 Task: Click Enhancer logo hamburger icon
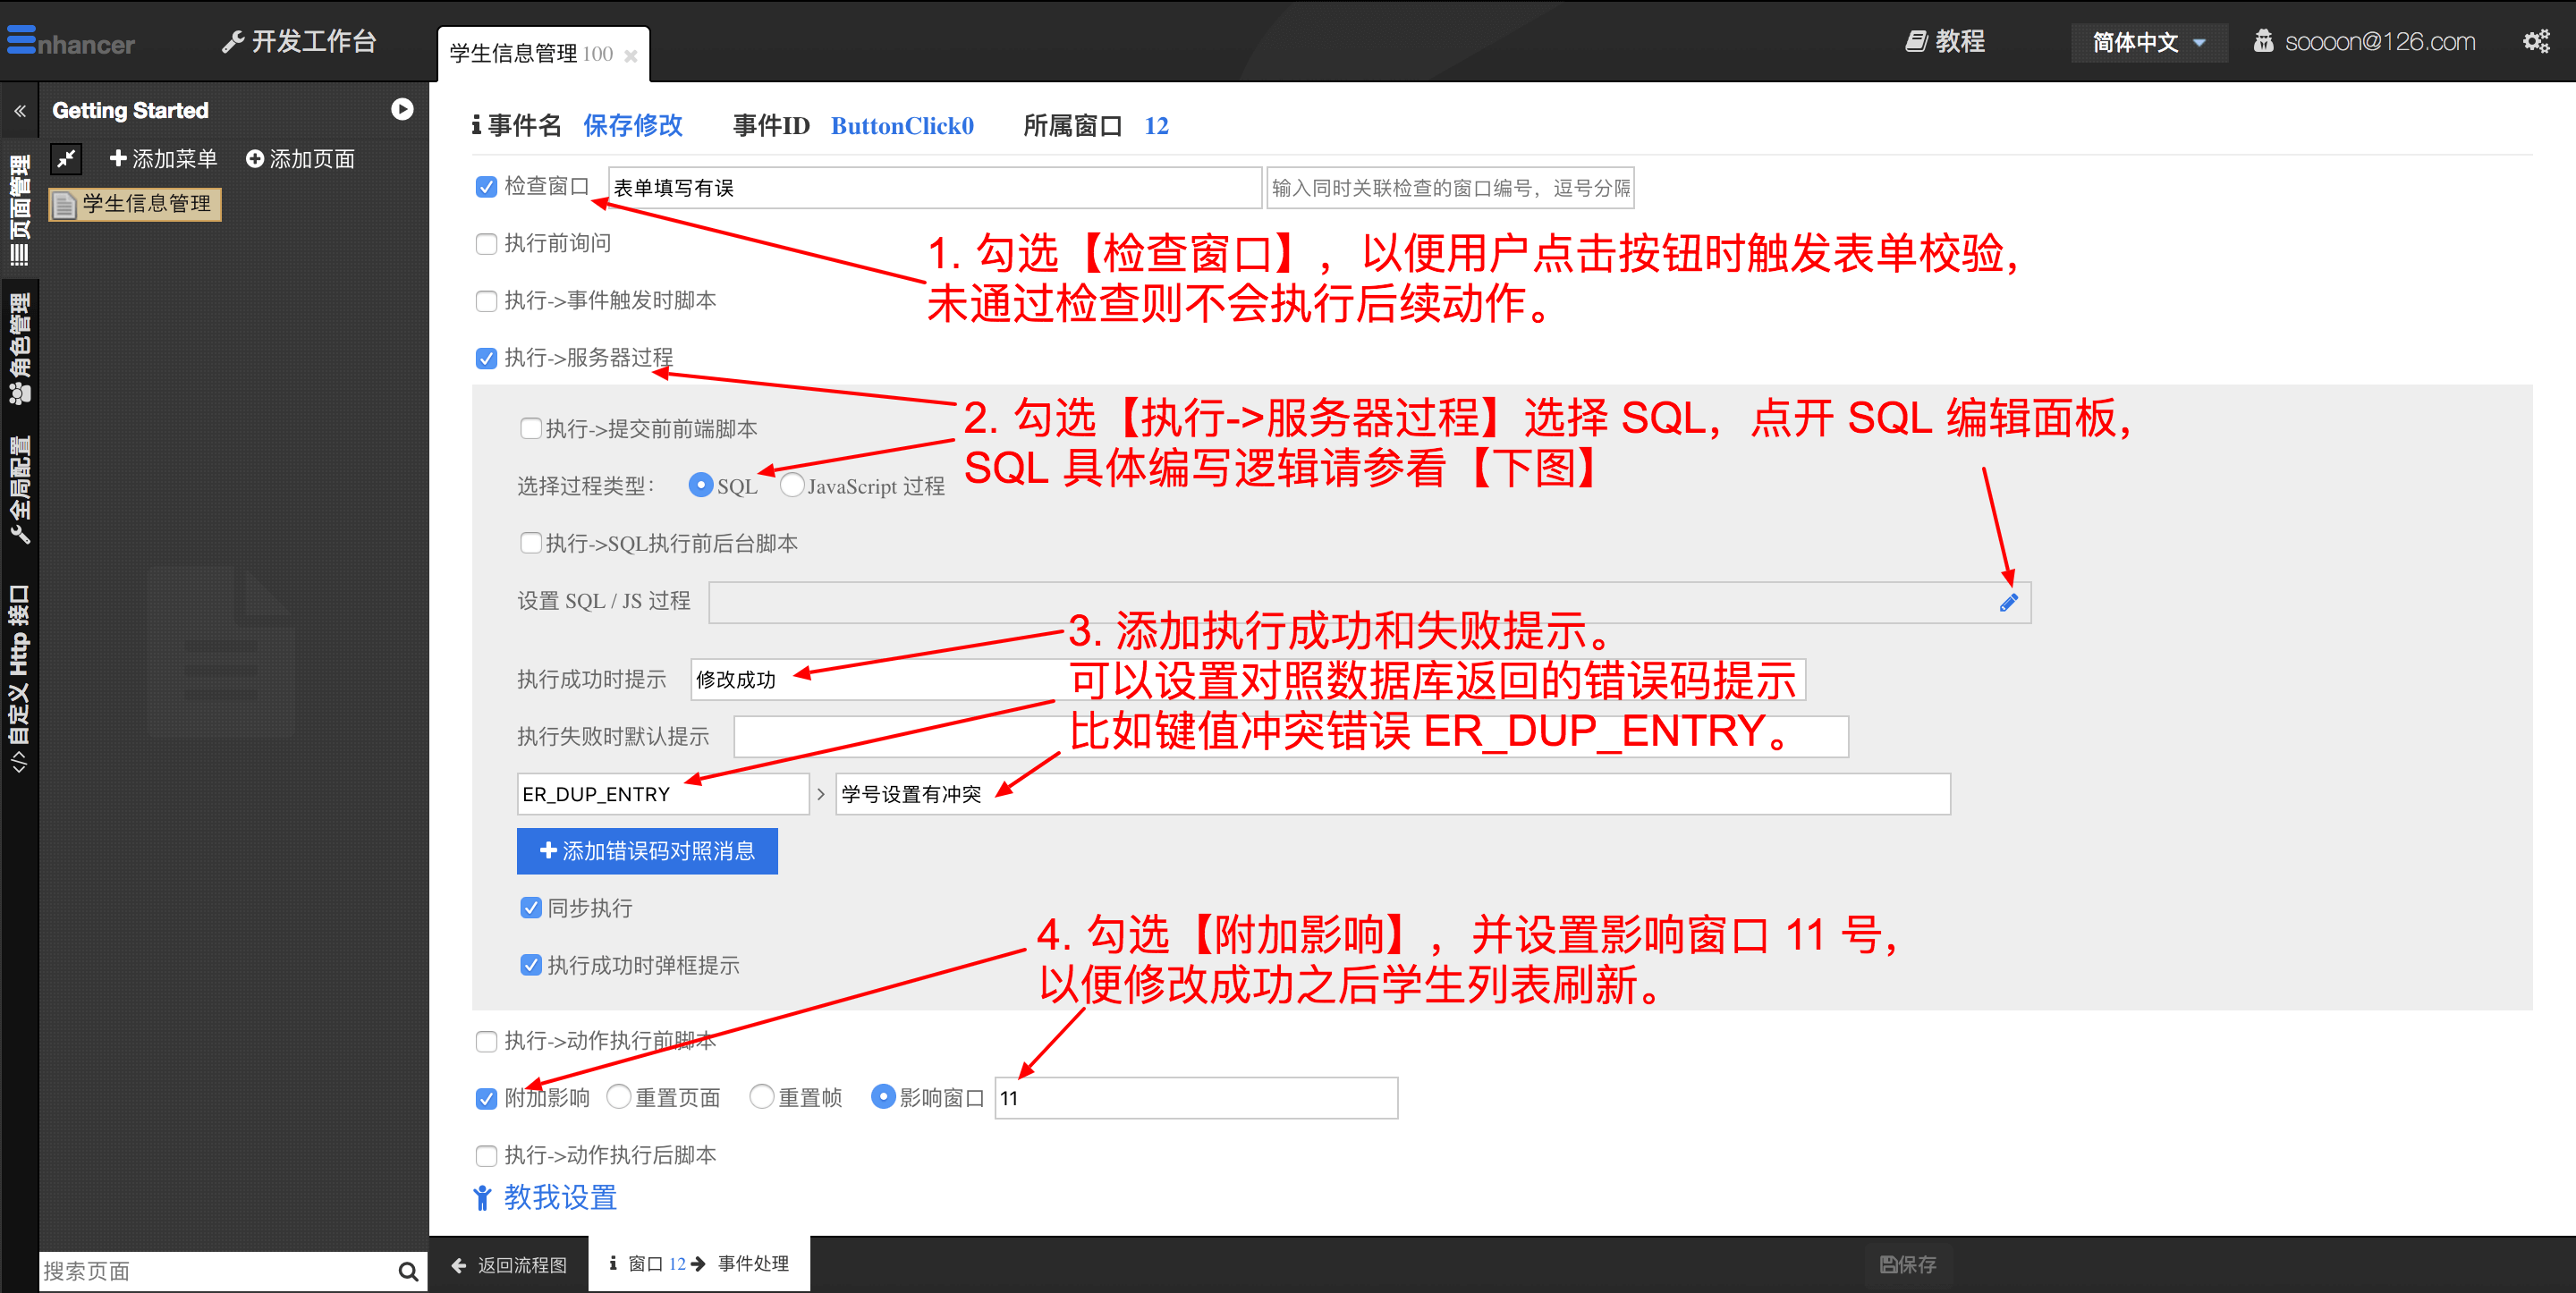21,39
